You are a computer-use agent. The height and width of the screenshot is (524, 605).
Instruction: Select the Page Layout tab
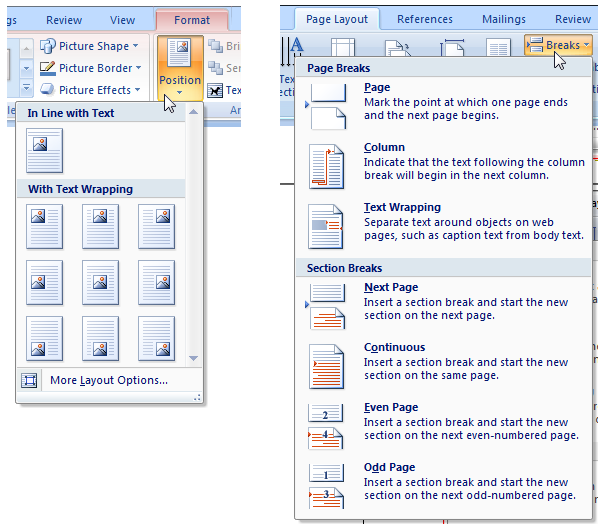click(337, 19)
